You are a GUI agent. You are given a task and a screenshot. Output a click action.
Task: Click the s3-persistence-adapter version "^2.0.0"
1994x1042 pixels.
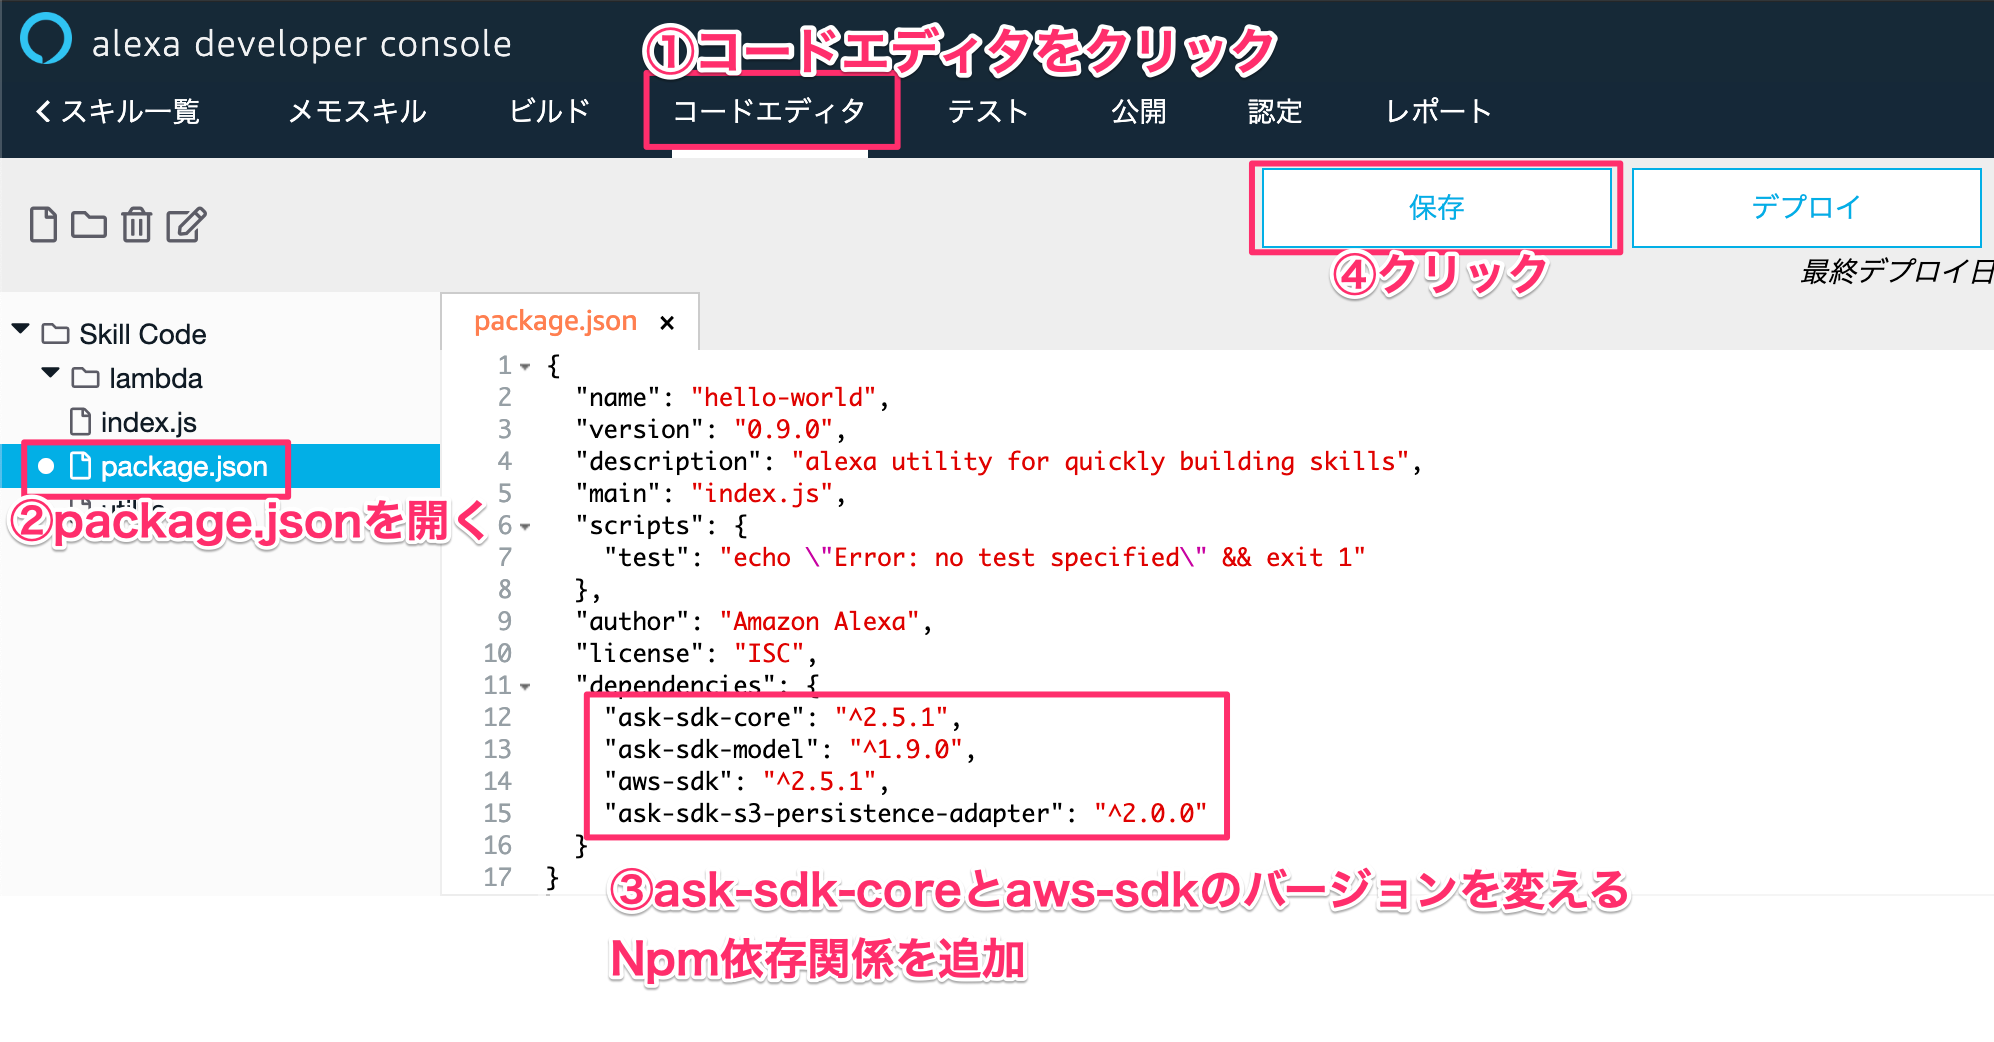click(1150, 813)
